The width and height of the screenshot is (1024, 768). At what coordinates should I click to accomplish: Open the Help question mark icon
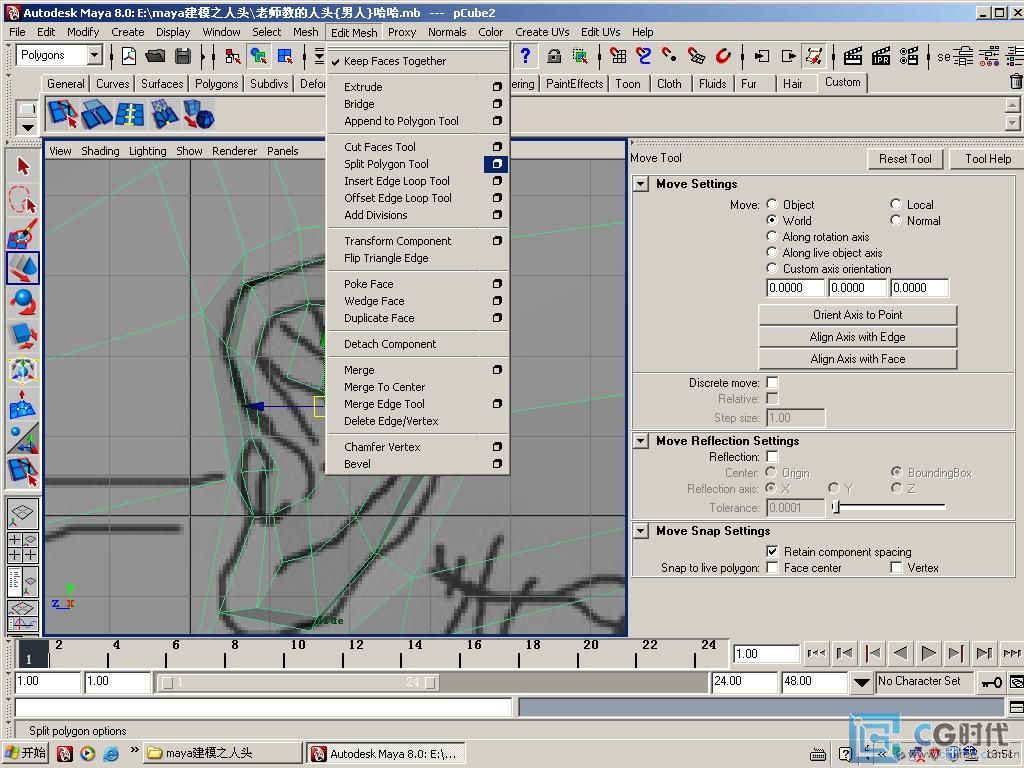[x=525, y=56]
